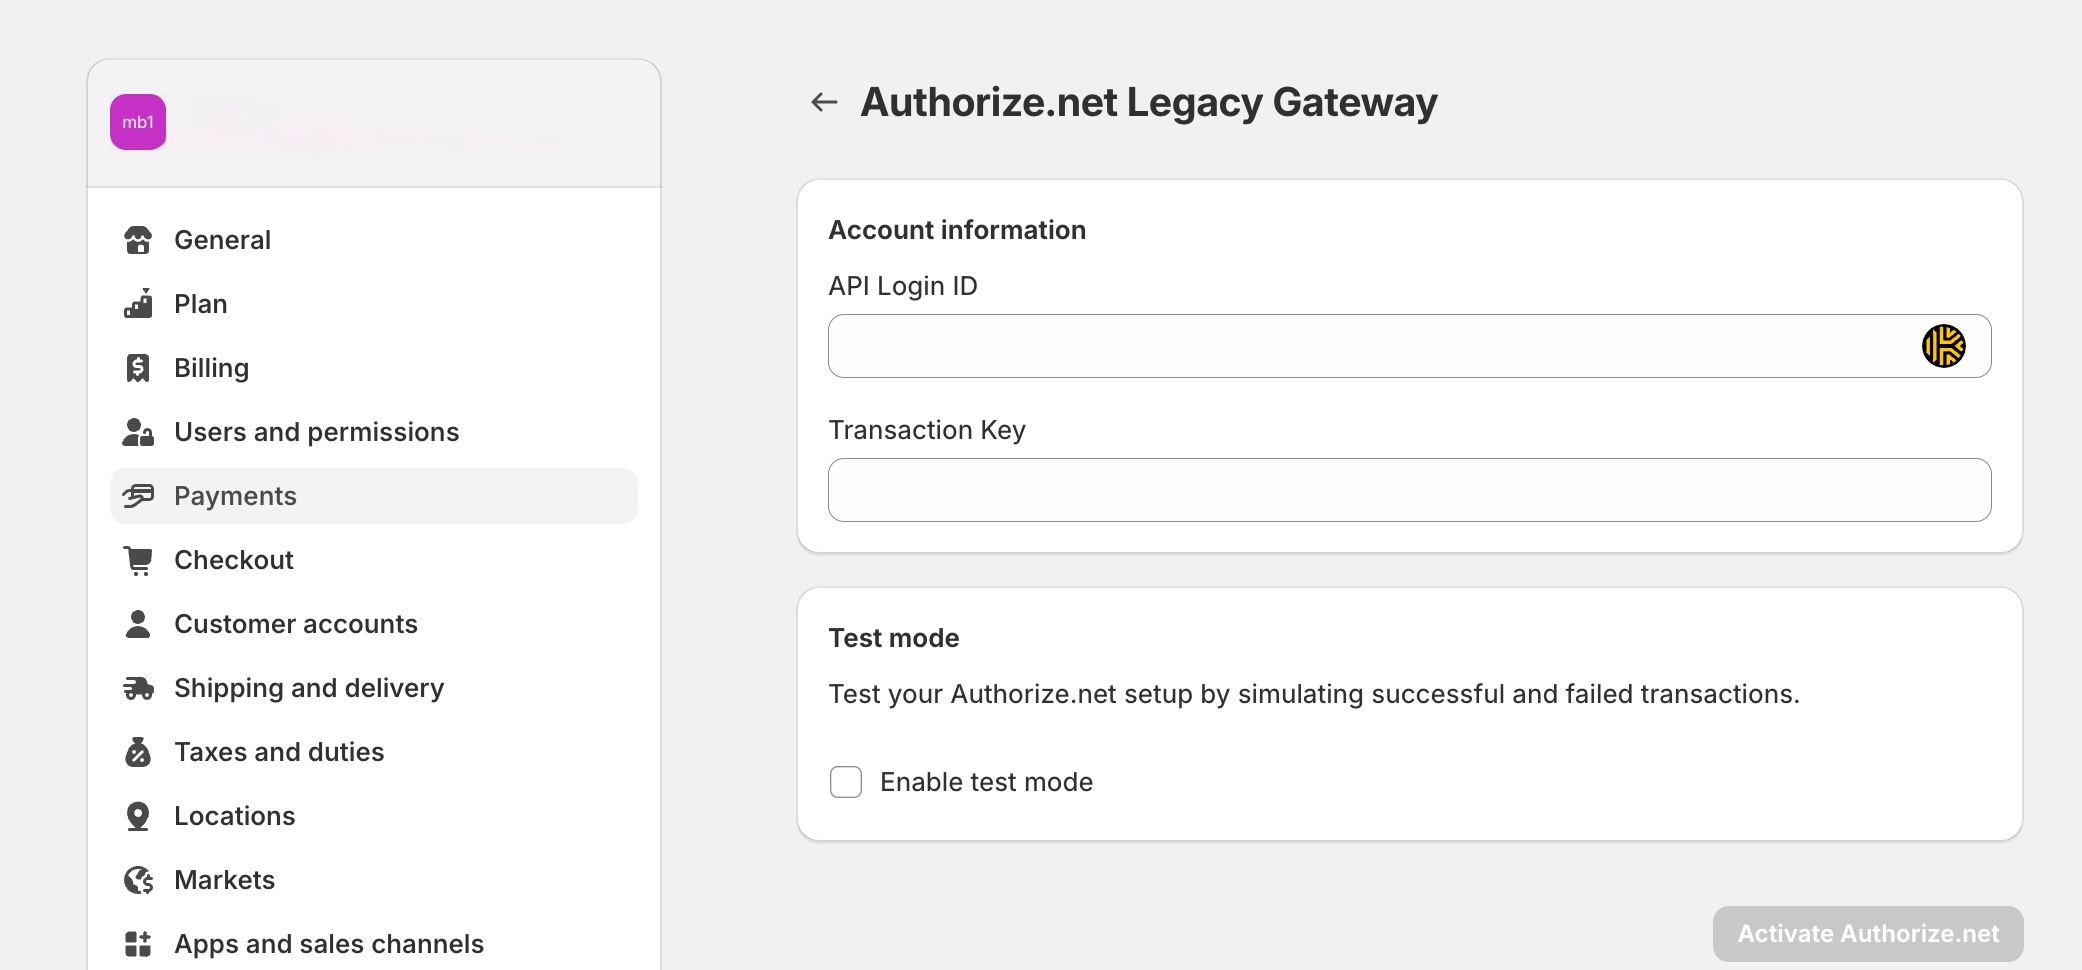Screen dimensions: 2082x970
Task: Click the Markets globe icon
Action: 138,880
